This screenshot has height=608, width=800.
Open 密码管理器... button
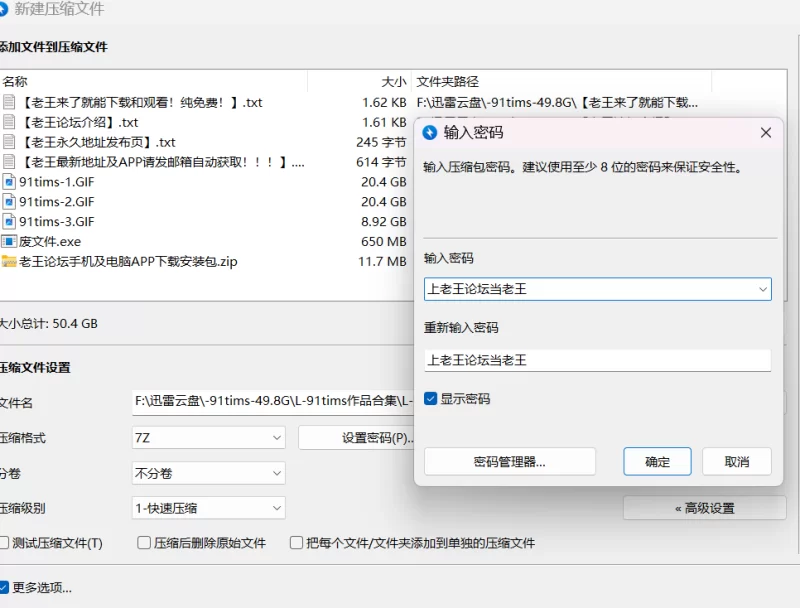(x=510, y=462)
